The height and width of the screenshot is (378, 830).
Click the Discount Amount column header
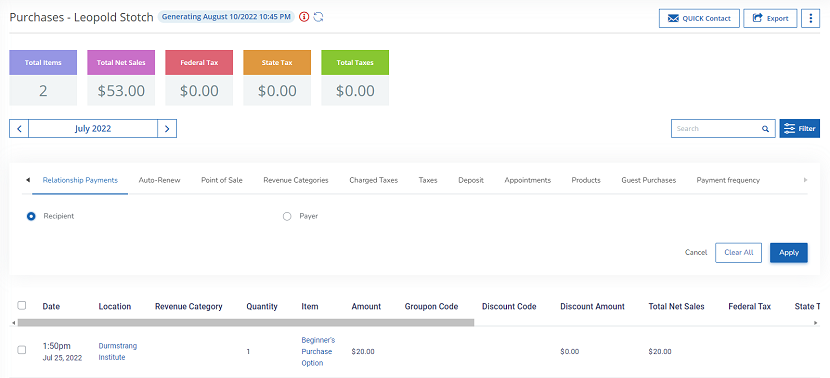click(x=592, y=307)
